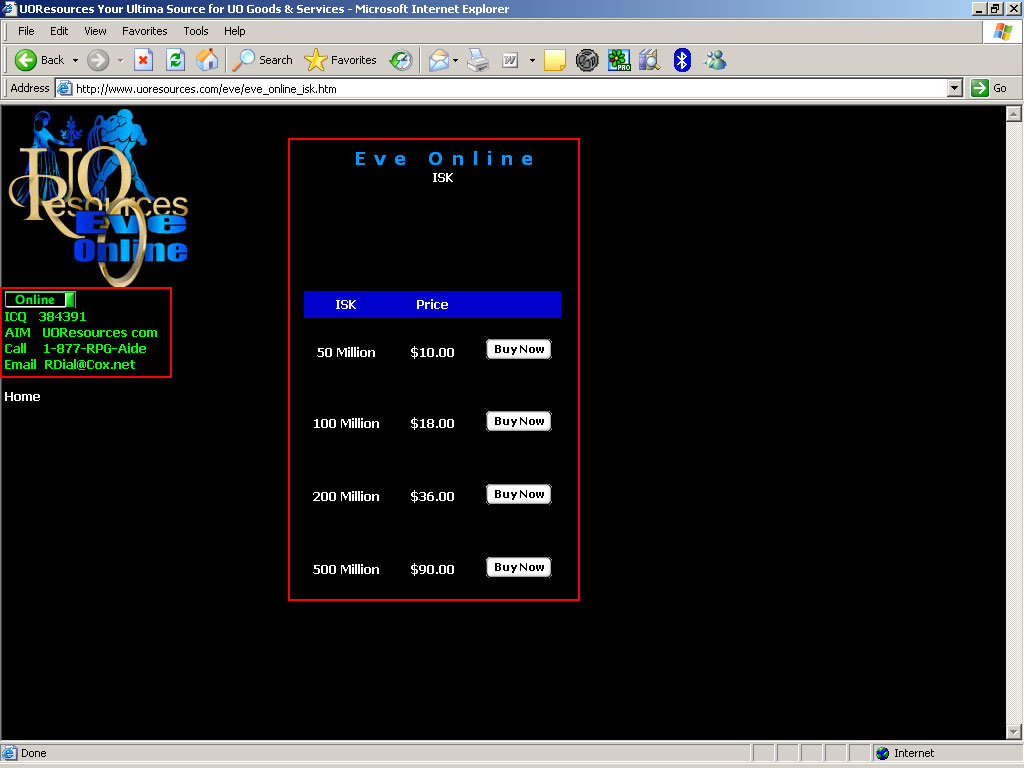This screenshot has width=1024, height=768.
Task: Launch ICQ Pro flower icon
Action: pos(618,60)
